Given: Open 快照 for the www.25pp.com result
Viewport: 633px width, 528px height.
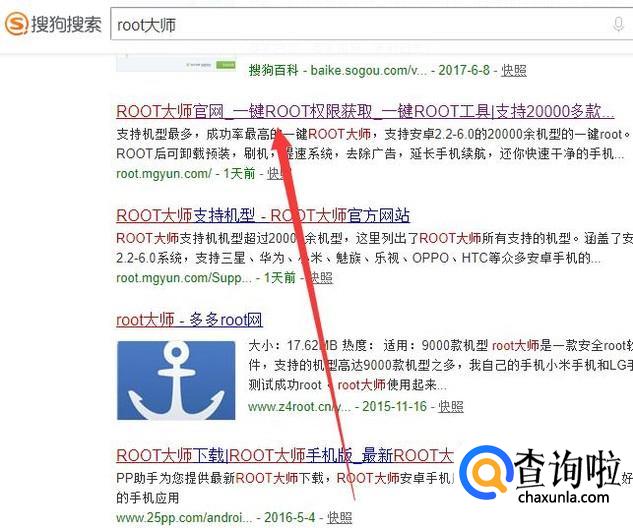Looking at the screenshot, I should (339, 517).
